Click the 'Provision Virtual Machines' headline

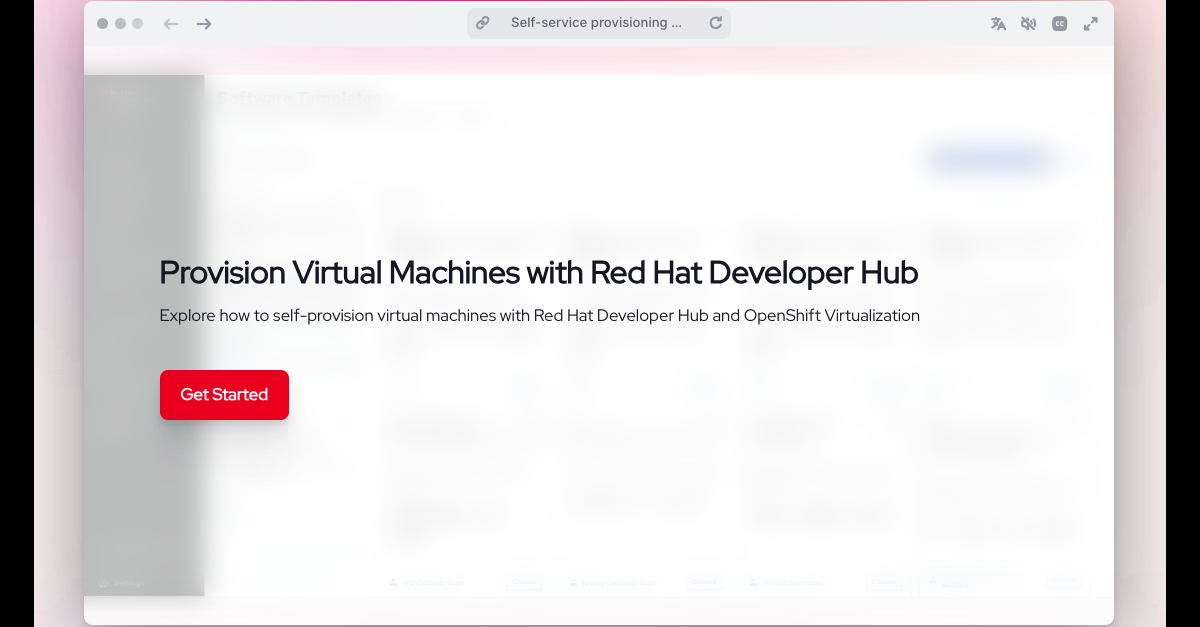(538, 272)
